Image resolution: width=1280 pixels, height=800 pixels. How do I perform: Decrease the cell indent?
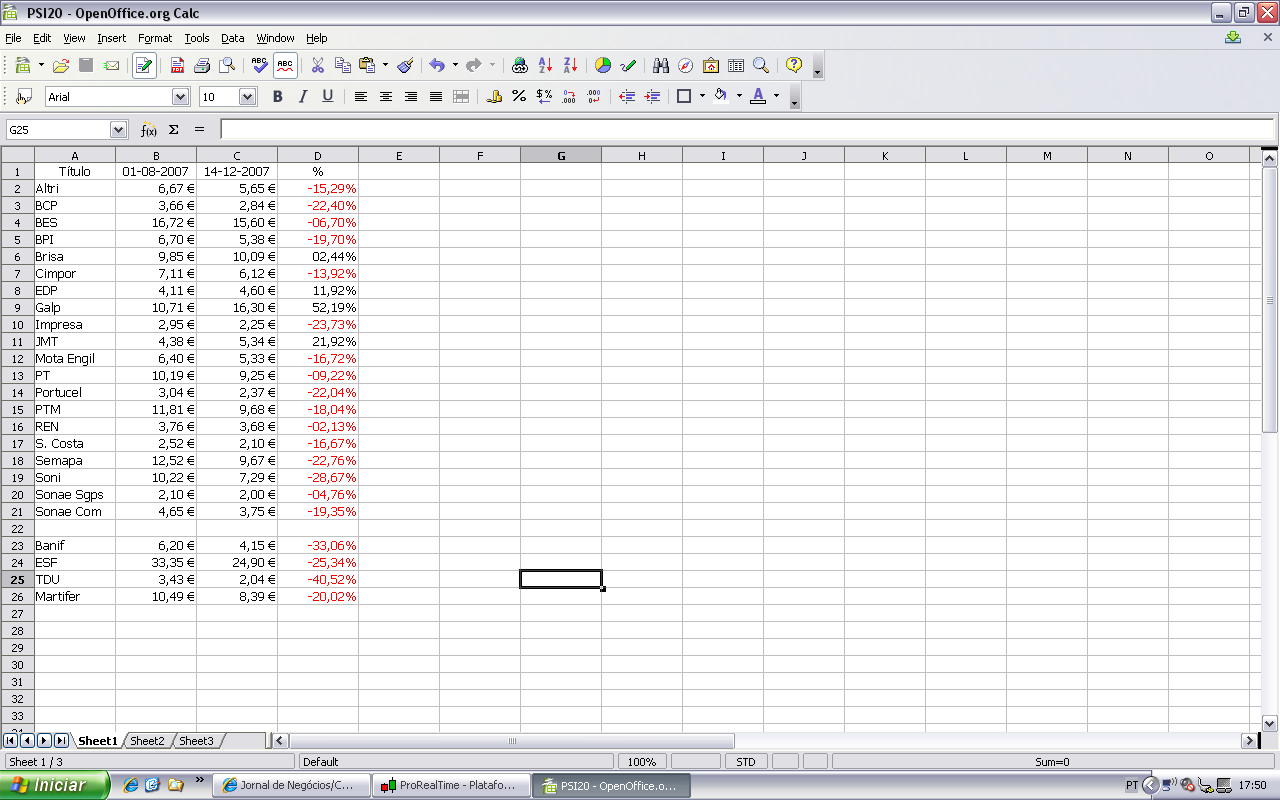click(627, 97)
